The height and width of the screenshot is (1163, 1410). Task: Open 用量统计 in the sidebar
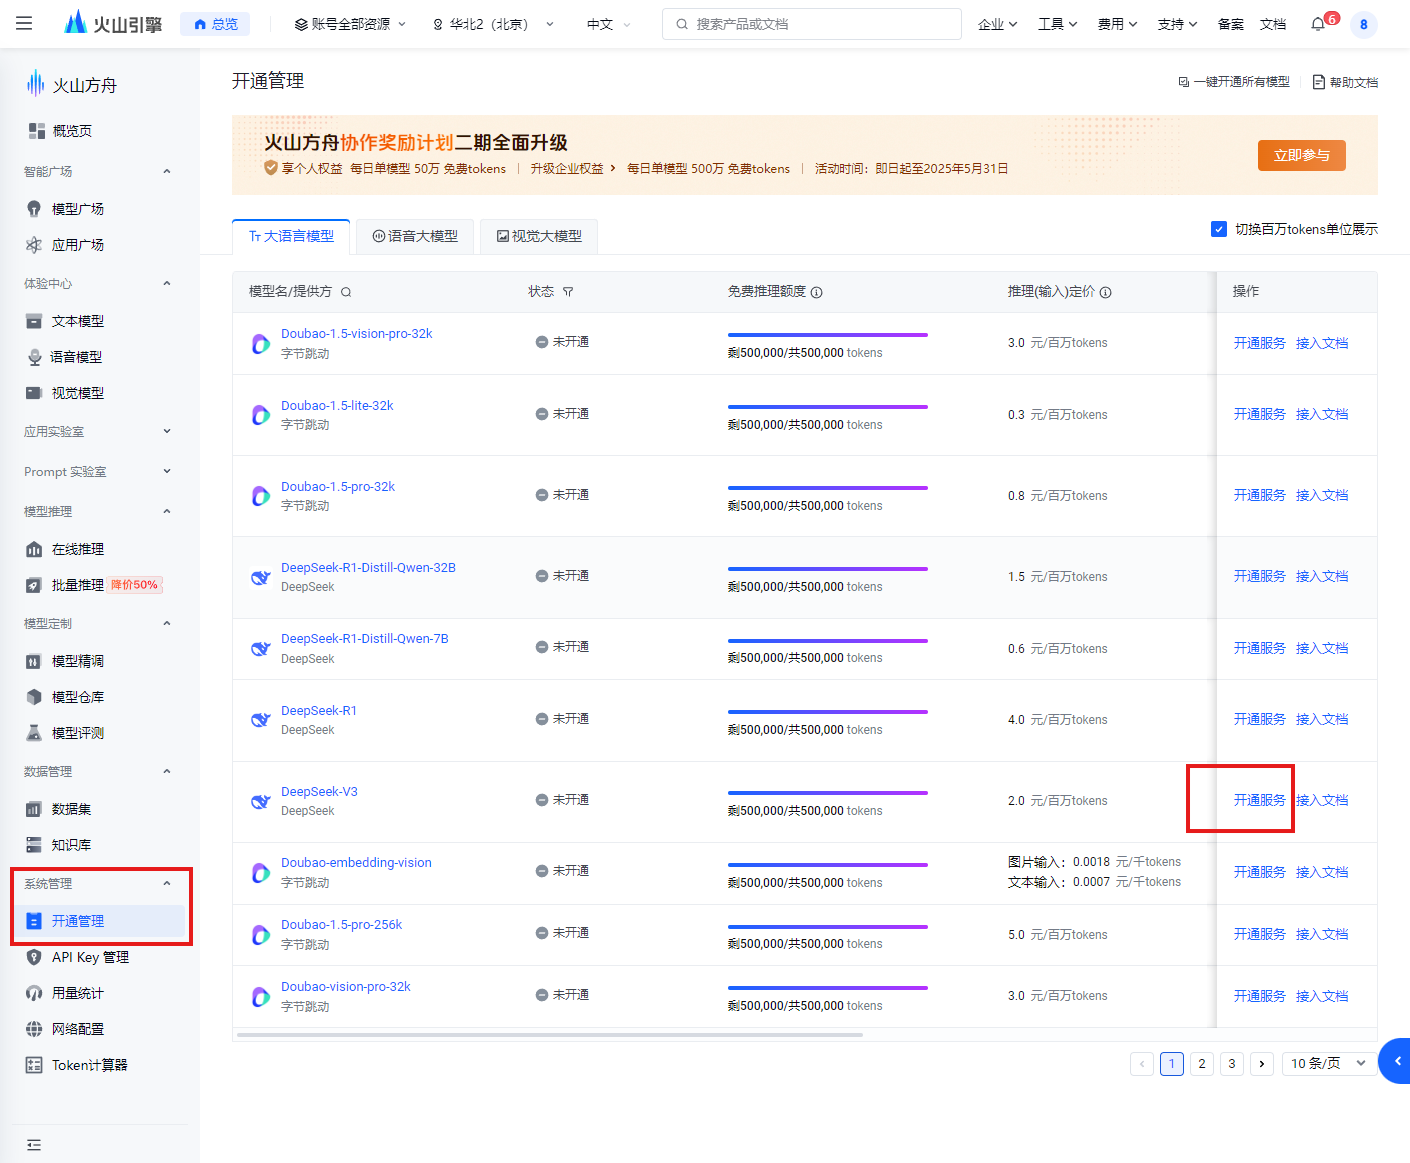(x=74, y=992)
